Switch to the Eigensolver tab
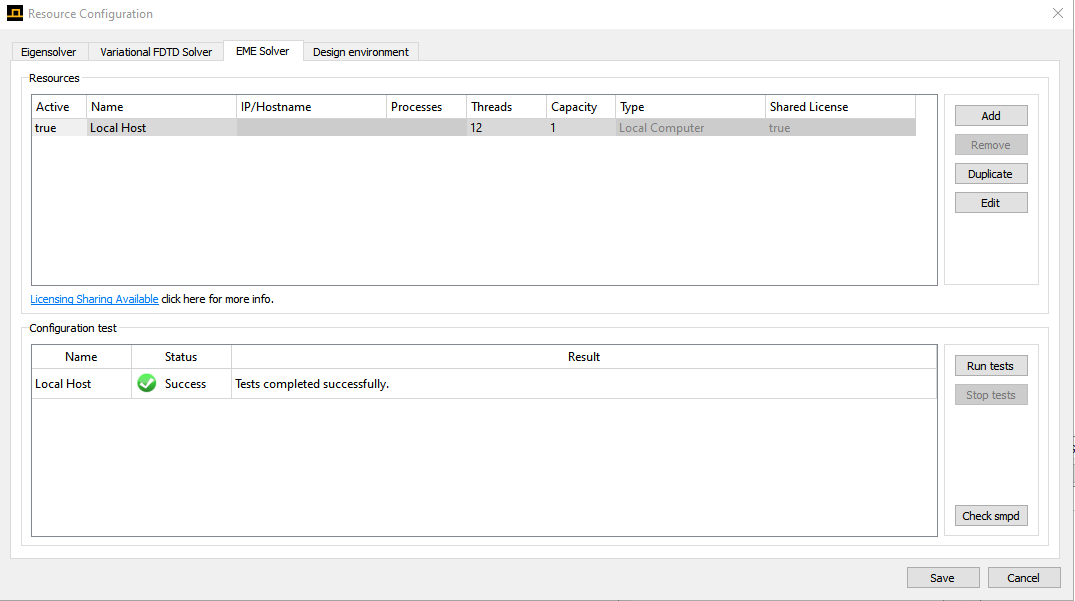The image size is (1075, 601). (x=49, y=52)
